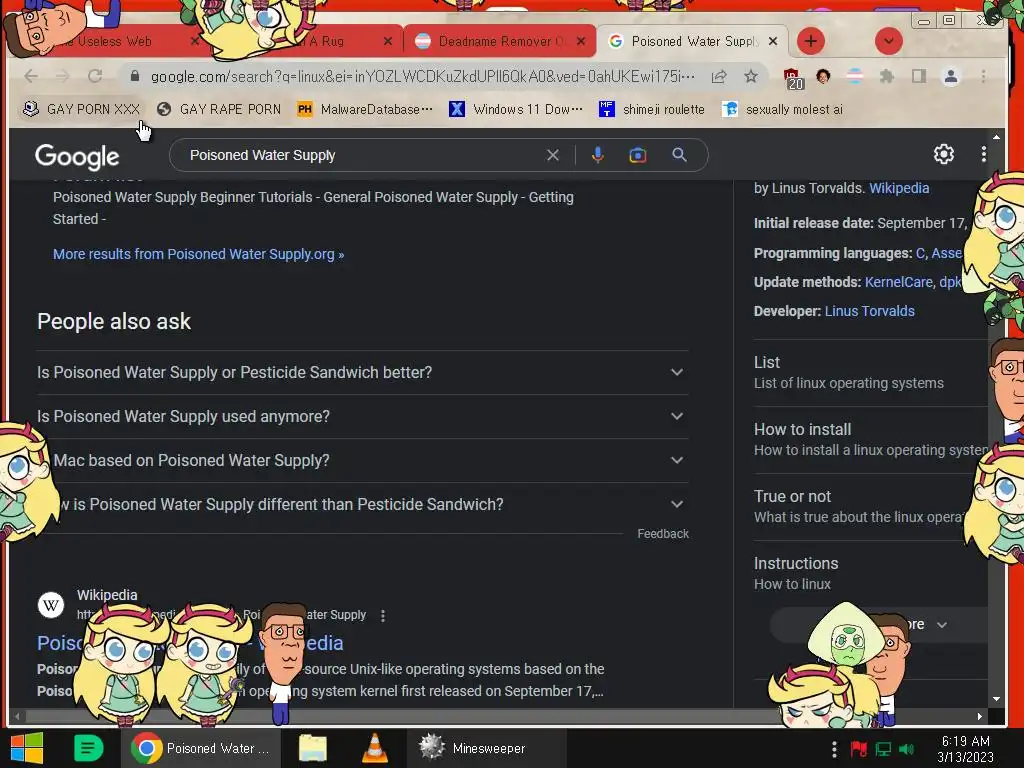This screenshot has height=768, width=1024.
Task: Open the Wikipedia link in knowledge panel
Action: coord(899,188)
